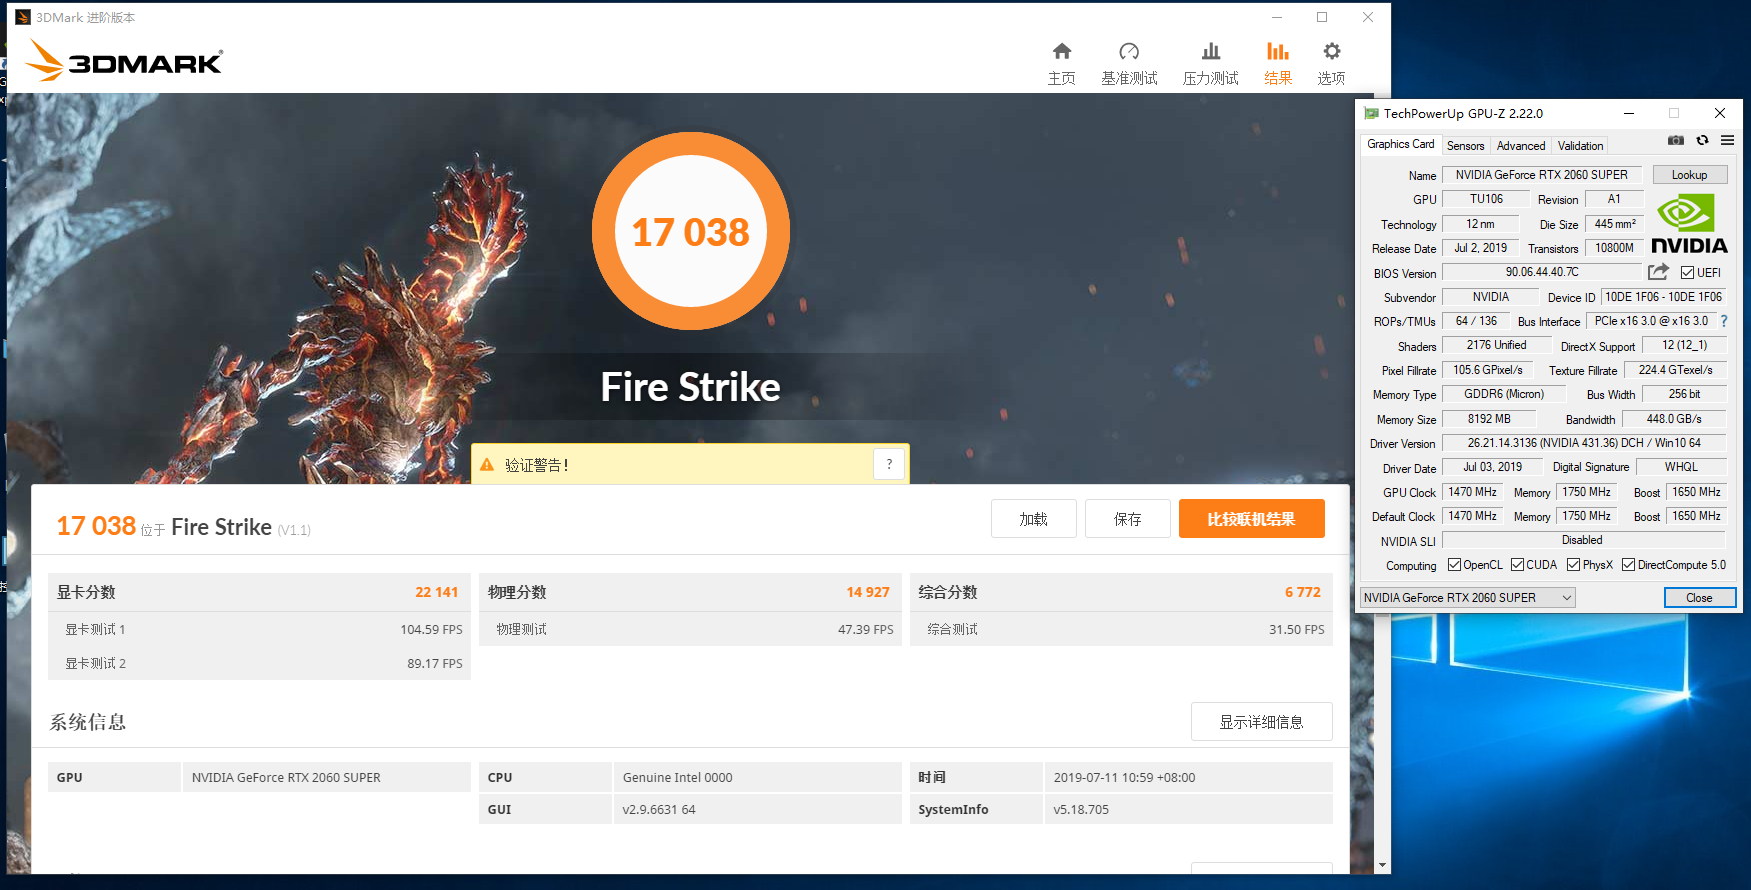
Task: Click the GPU-Z screenshot camera icon
Action: 1676,141
